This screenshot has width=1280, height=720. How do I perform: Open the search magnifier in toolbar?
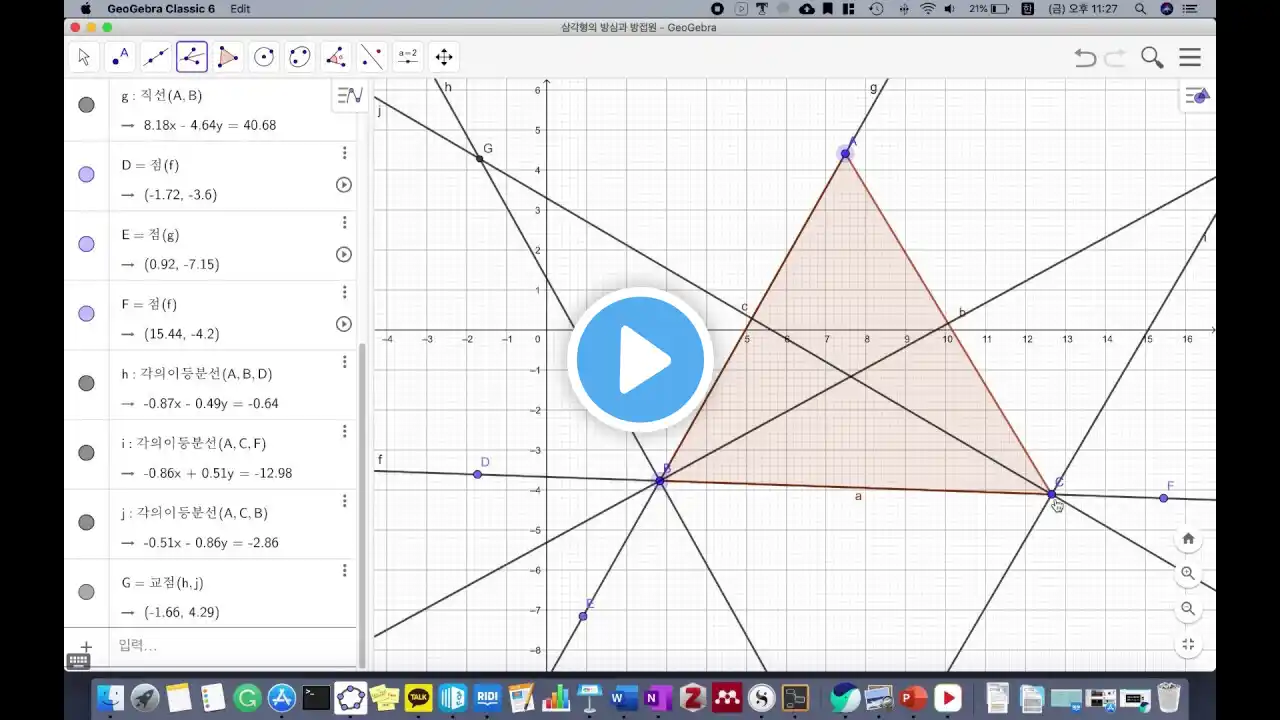(x=1152, y=58)
